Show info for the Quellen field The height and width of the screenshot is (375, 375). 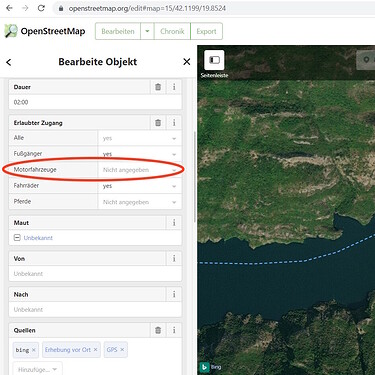pyautogui.click(x=174, y=330)
